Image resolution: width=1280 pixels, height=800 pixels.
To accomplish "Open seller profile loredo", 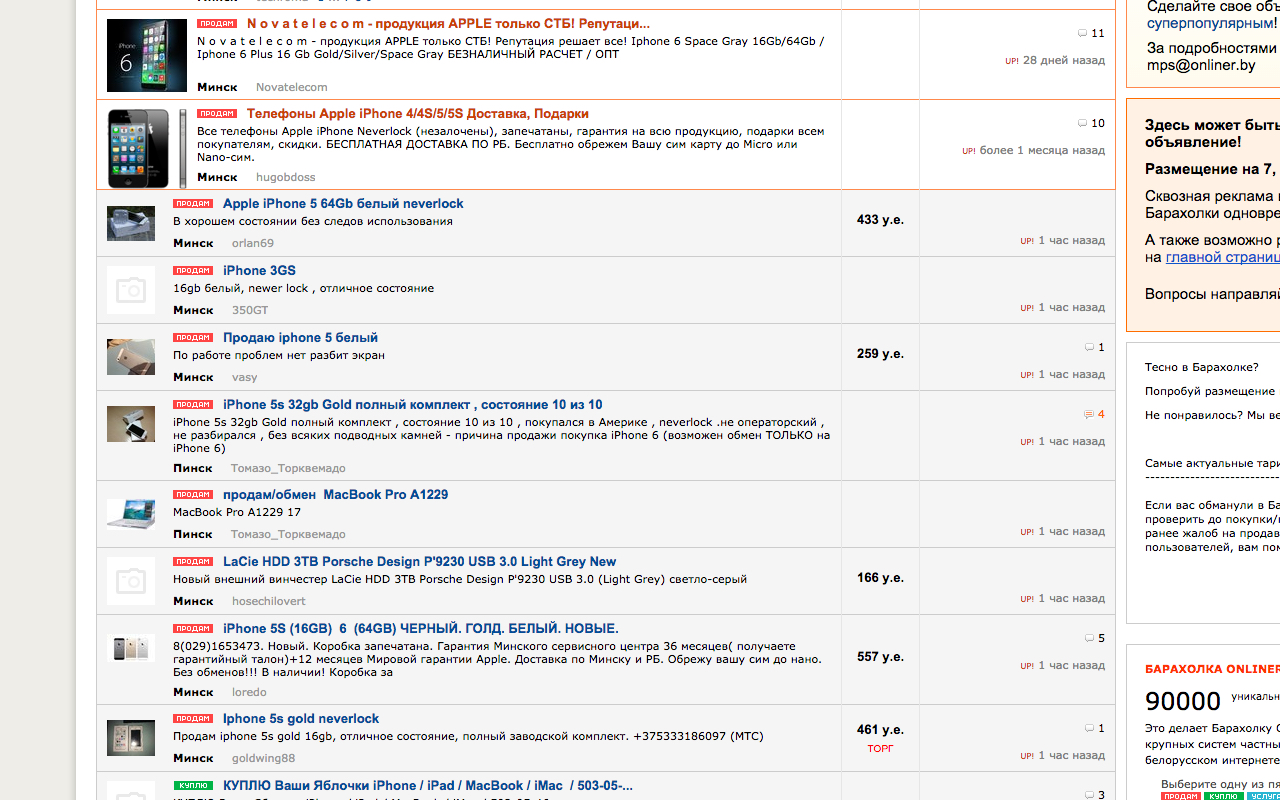I will 249,692.
